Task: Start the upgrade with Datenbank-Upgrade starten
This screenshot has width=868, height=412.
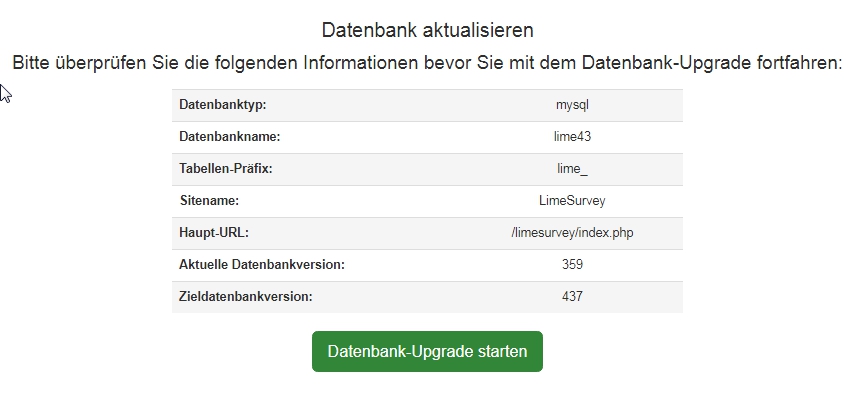Action: 427,352
